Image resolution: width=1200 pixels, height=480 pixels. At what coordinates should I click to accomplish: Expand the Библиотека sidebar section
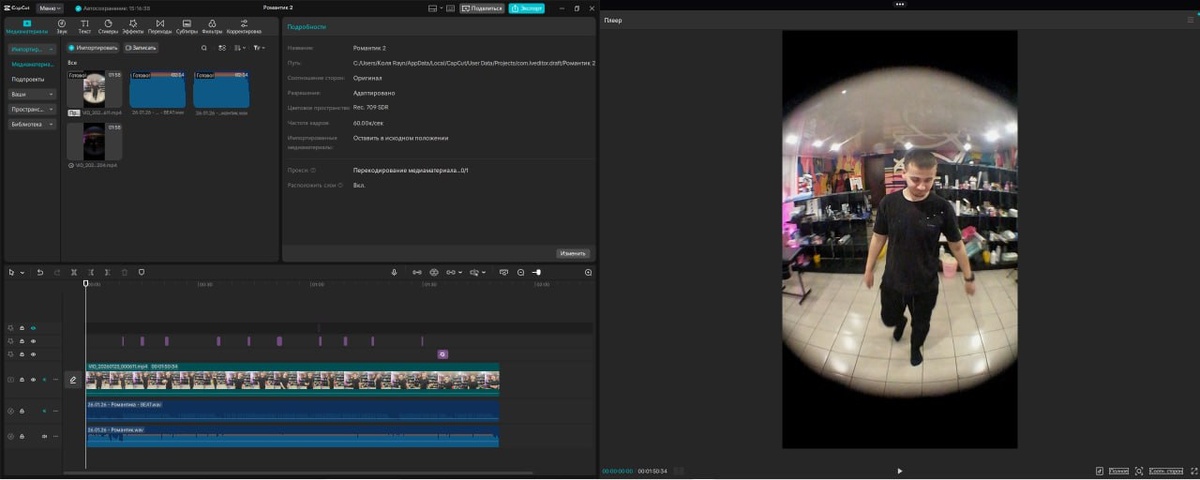click(x=32, y=124)
